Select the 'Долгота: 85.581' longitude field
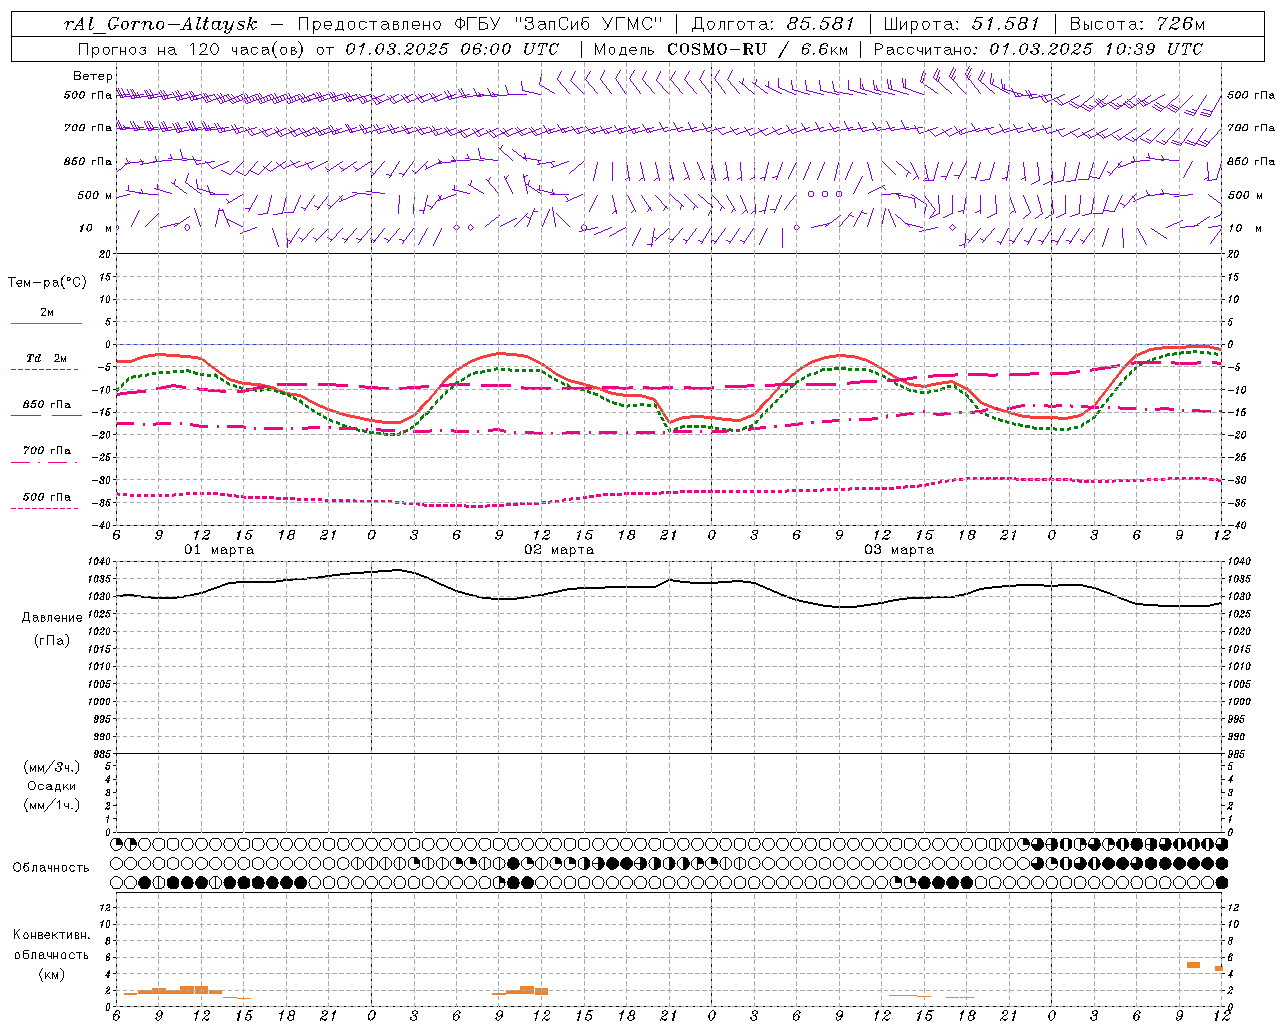 [x=773, y=24]
